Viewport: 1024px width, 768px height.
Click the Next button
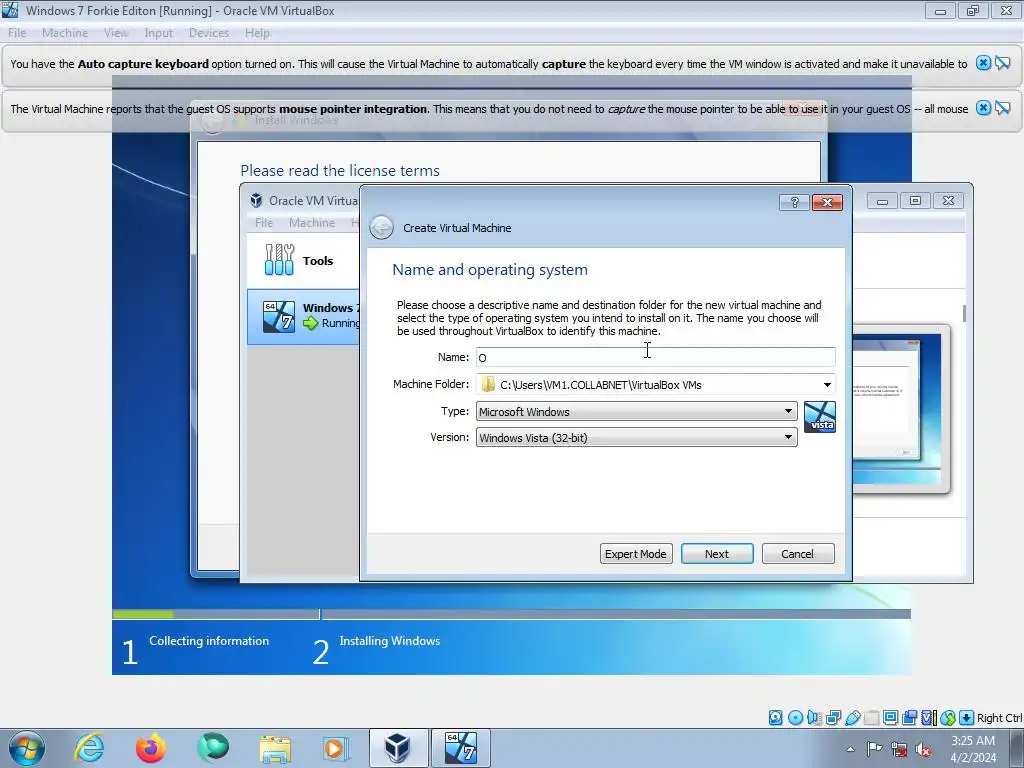pos(717,554)
